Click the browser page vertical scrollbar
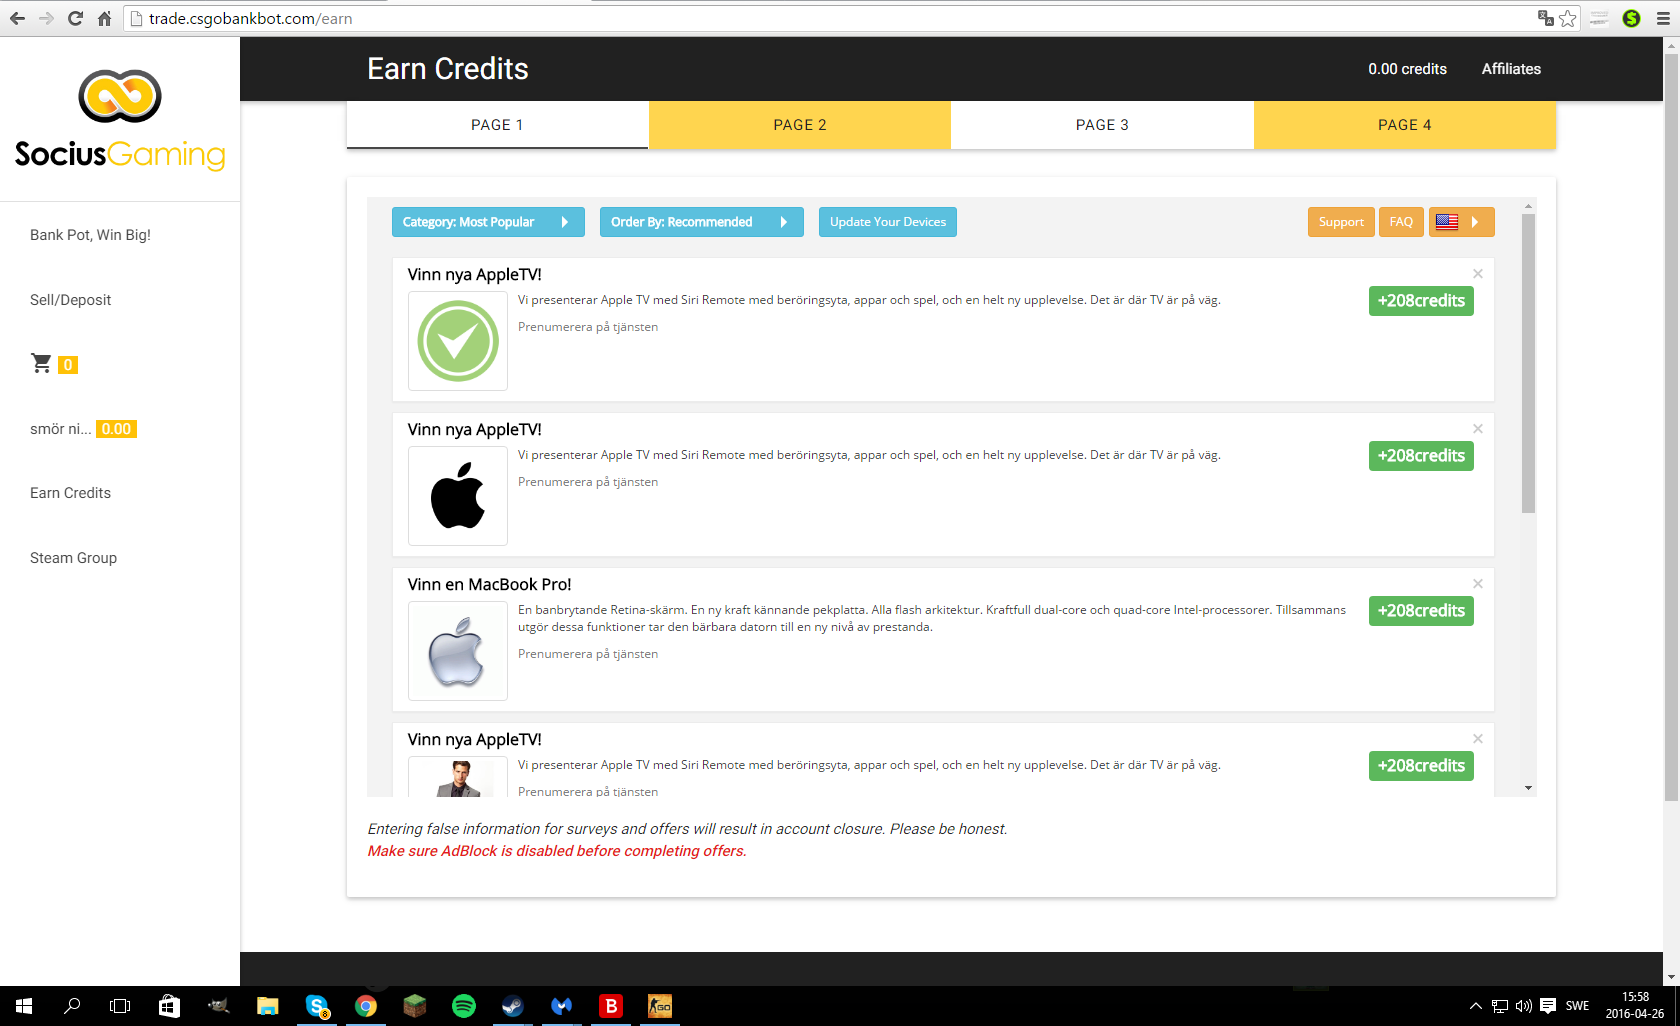The height and width of the screenshot is (1026, 1680). (x=1671, y=427)
